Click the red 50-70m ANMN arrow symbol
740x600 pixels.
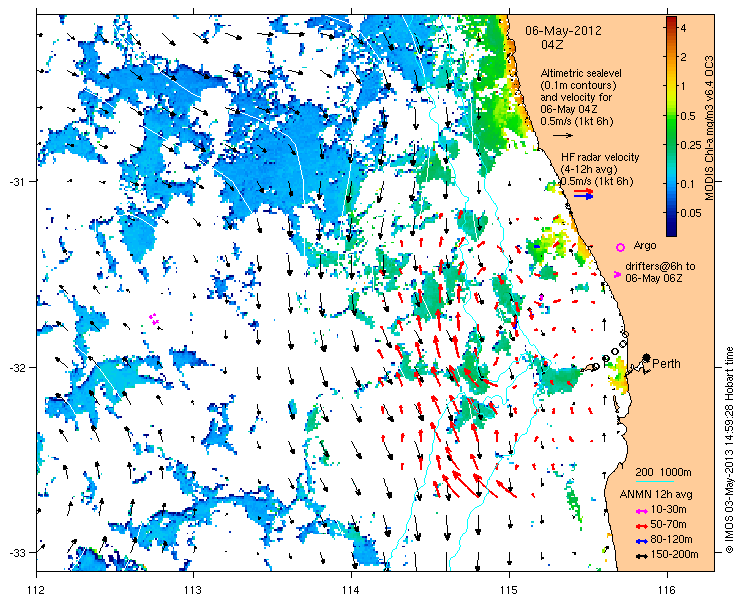[641, 526]
